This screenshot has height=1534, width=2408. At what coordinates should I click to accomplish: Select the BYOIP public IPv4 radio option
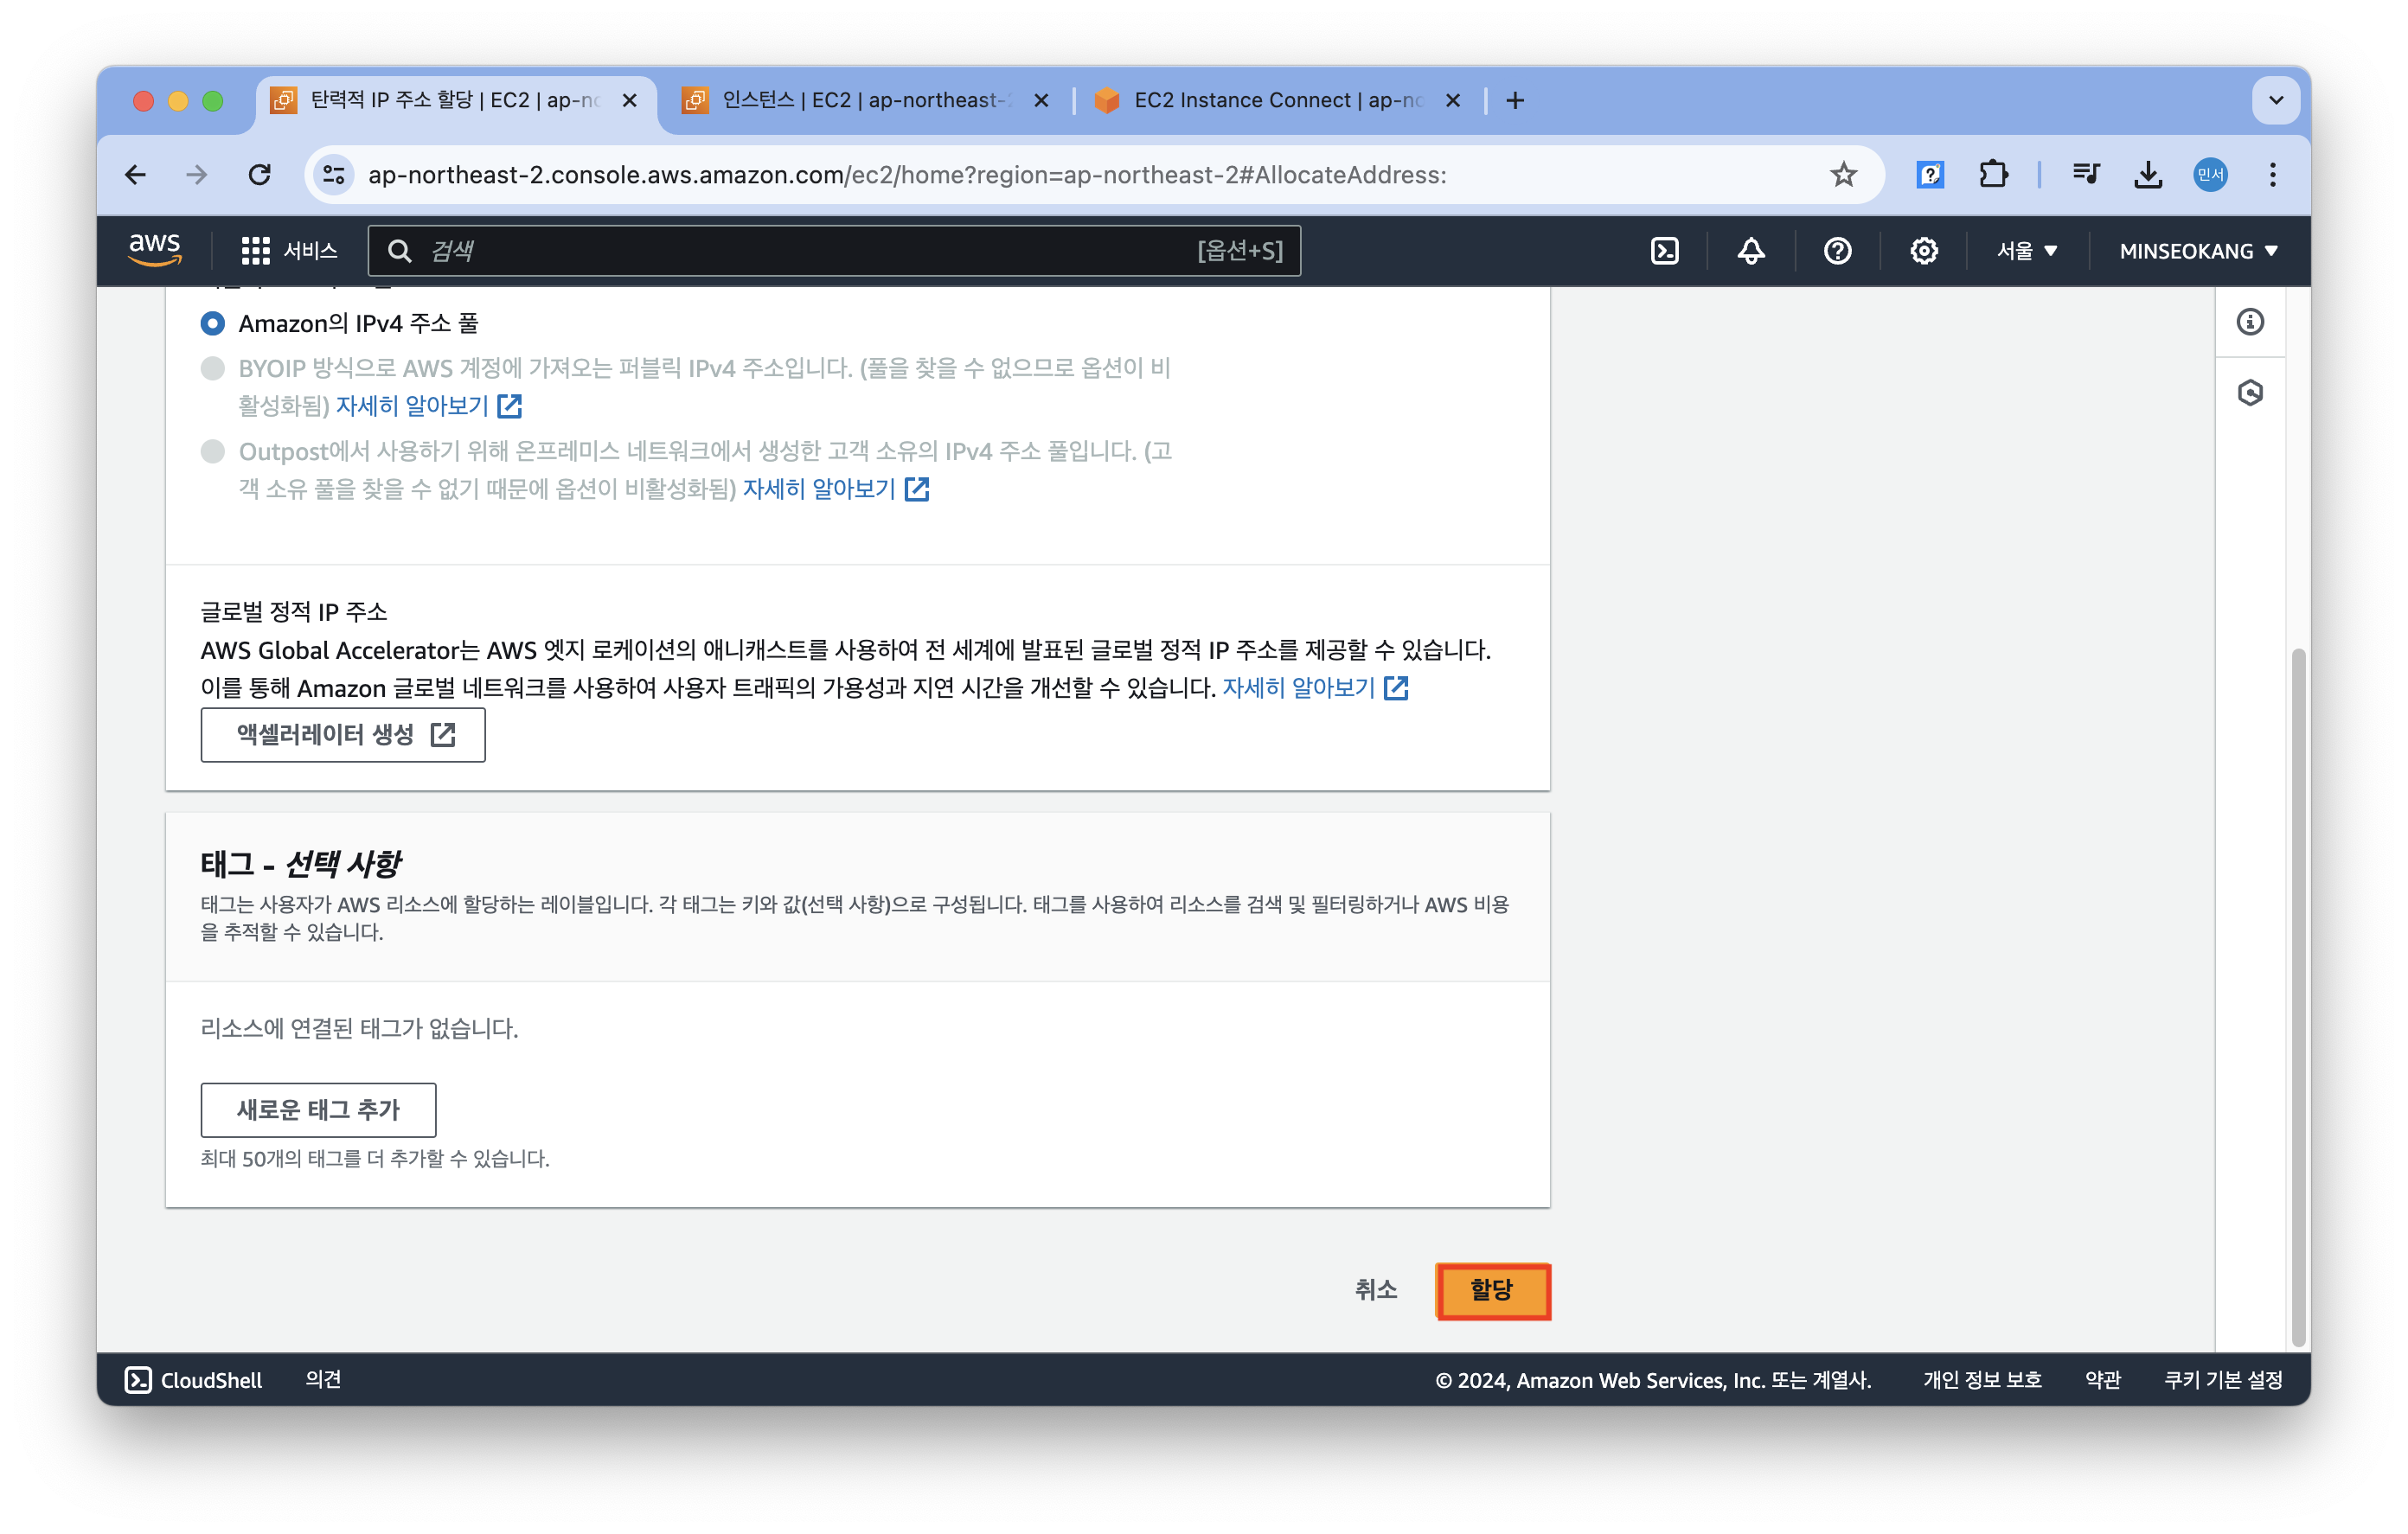[x=213, y=368]
